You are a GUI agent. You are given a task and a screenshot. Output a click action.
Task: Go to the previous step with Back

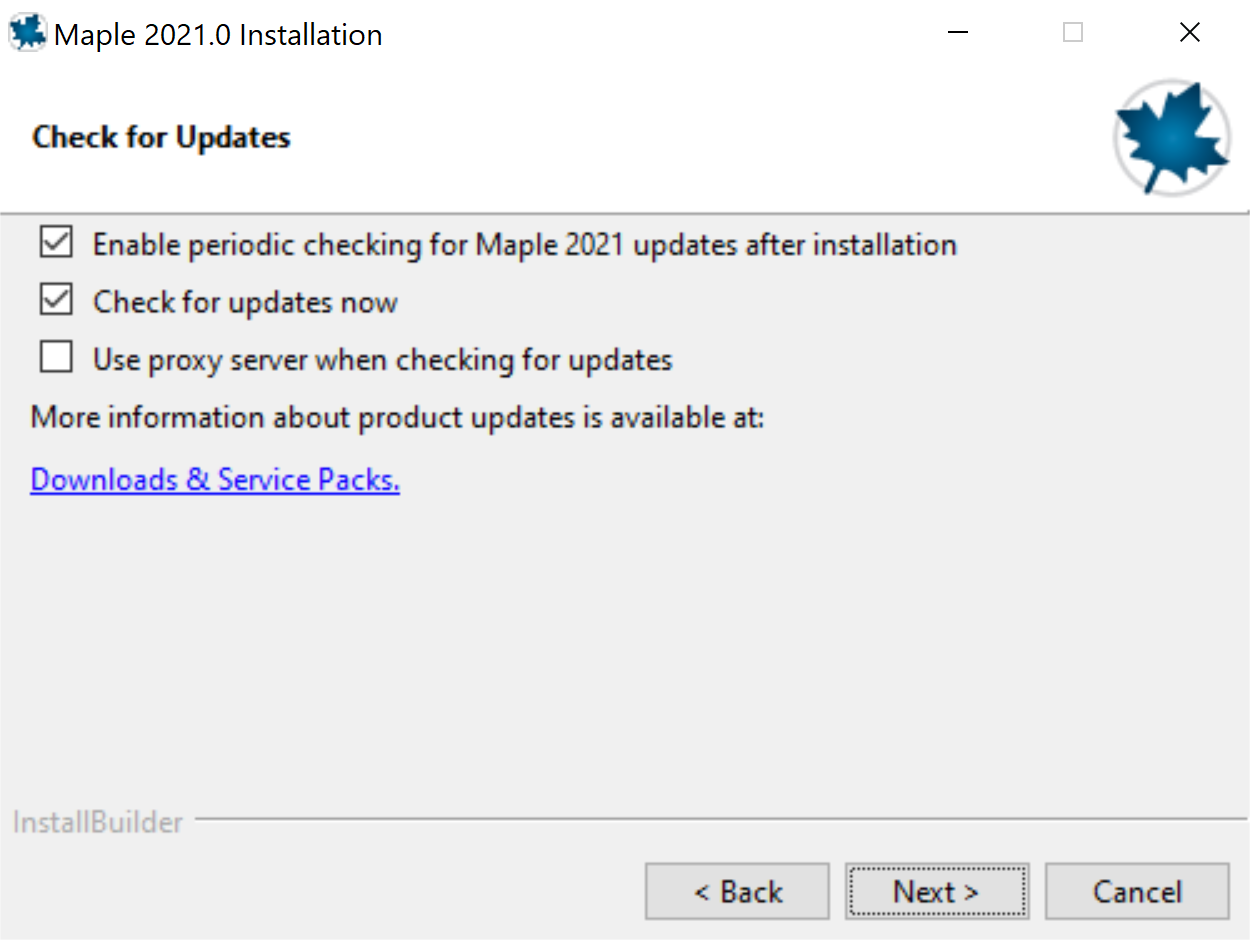coord(737,891)
